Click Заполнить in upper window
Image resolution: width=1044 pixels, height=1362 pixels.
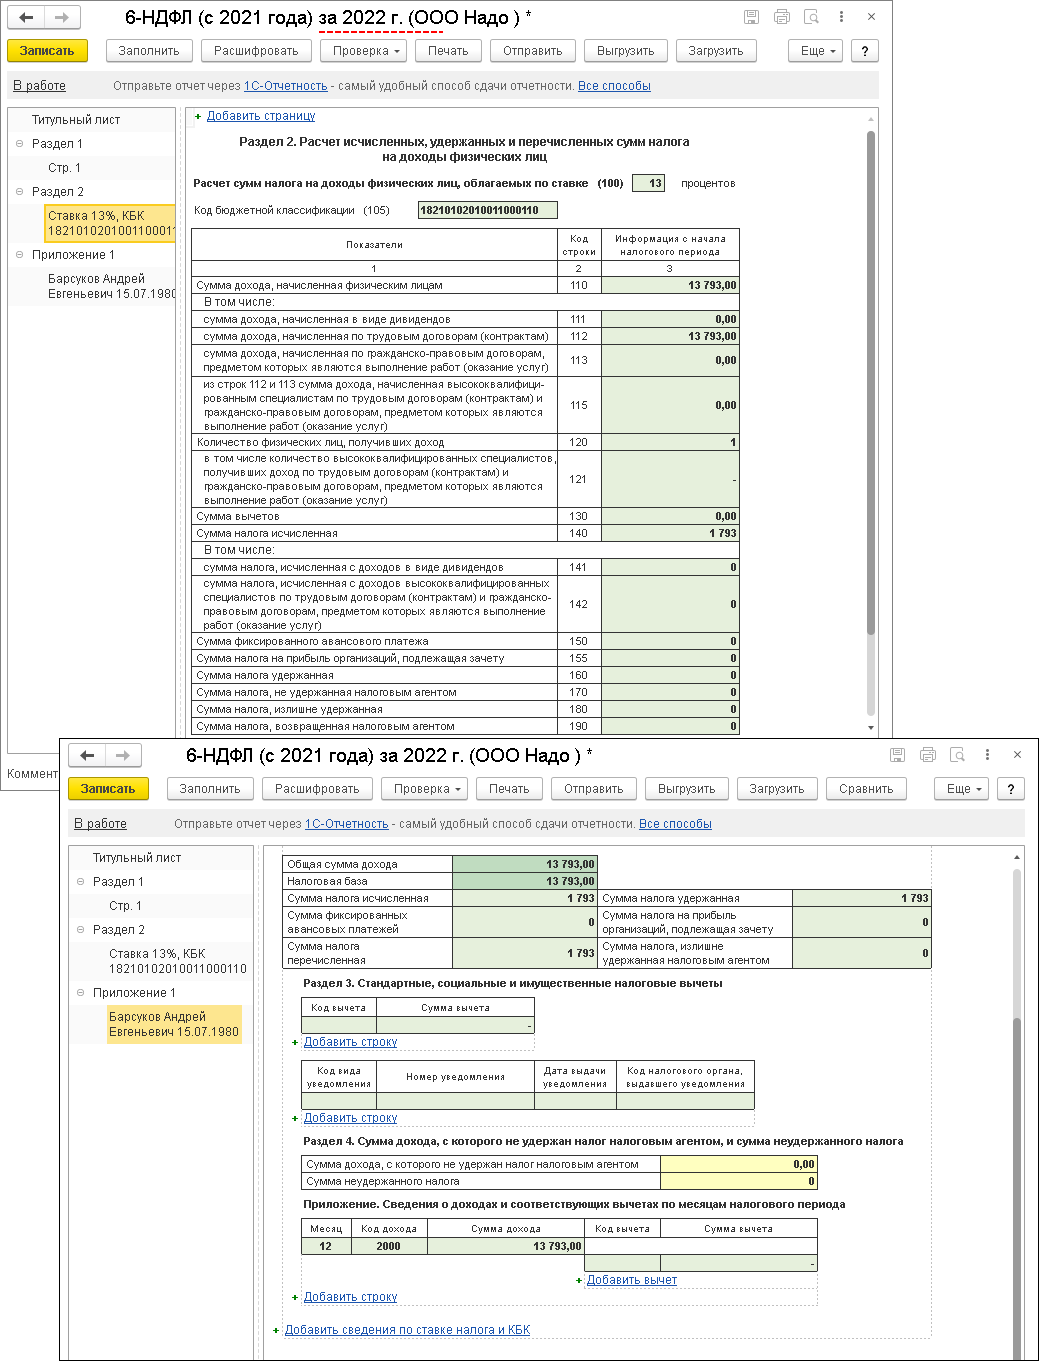149,51
